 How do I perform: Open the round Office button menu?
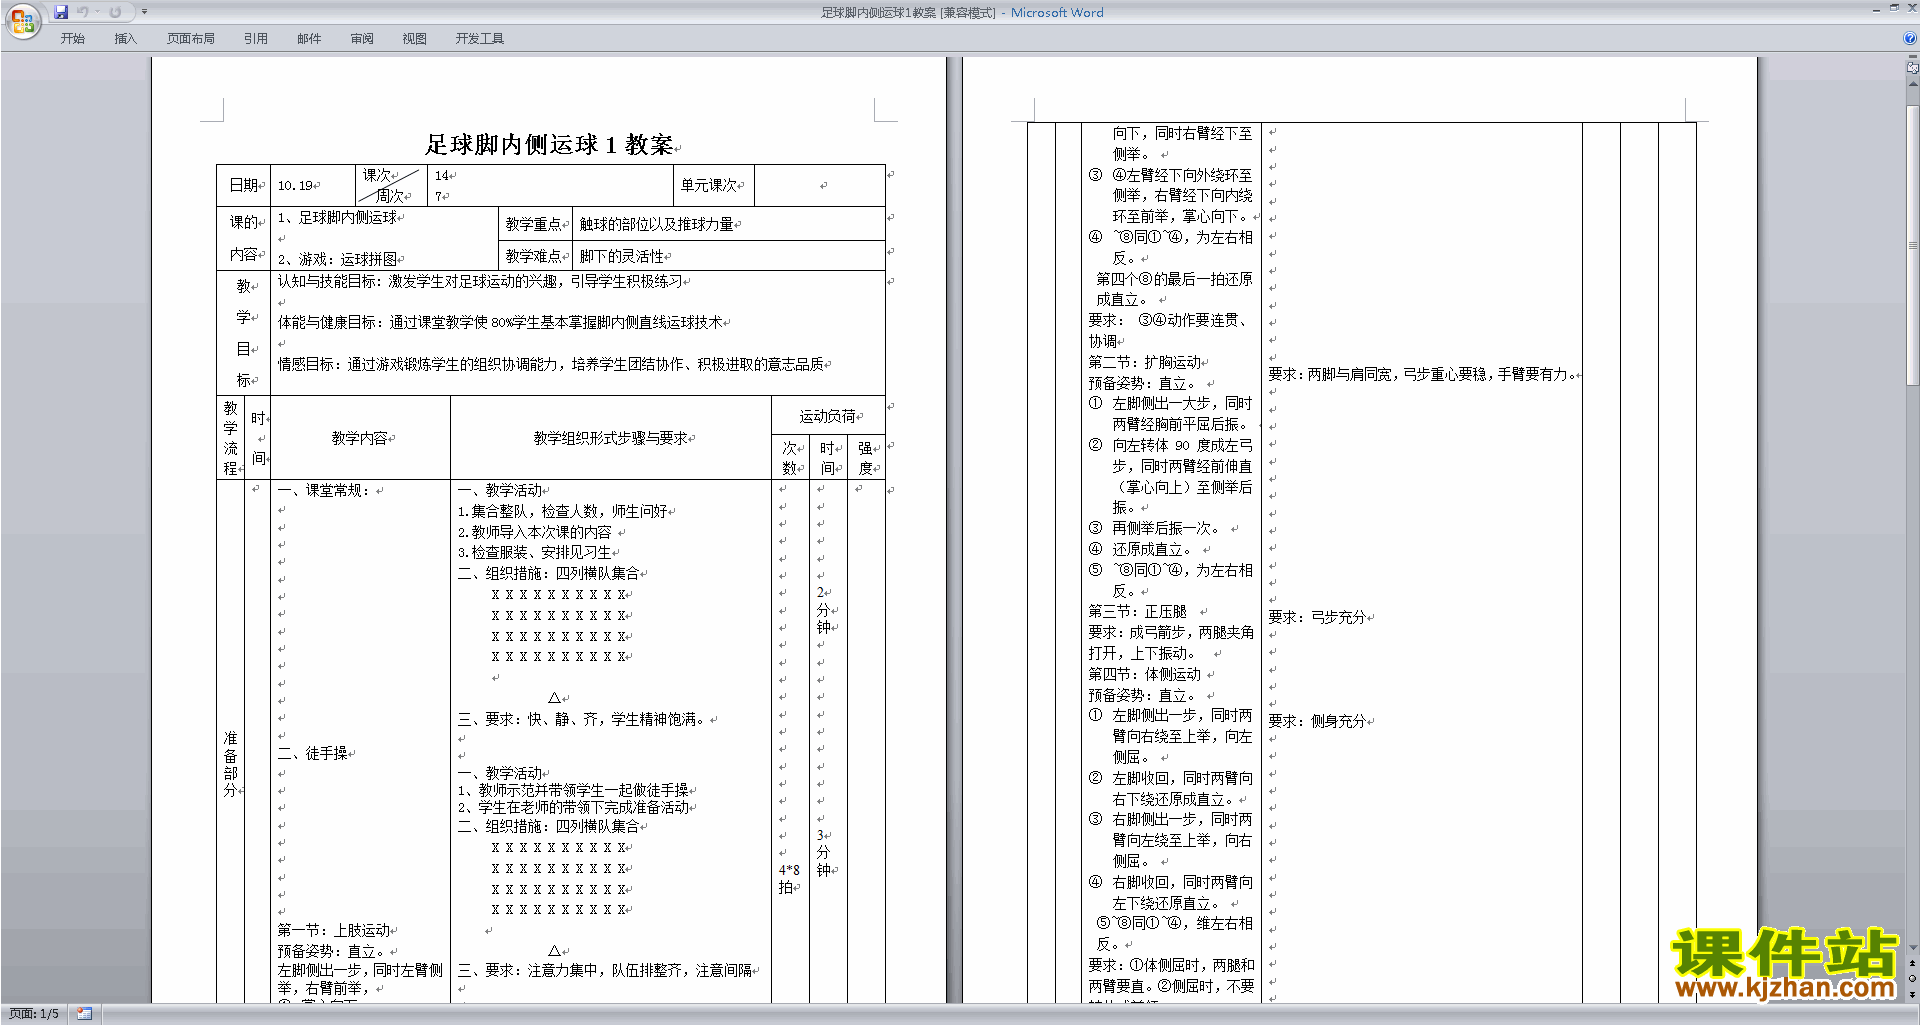pos(22,20)
